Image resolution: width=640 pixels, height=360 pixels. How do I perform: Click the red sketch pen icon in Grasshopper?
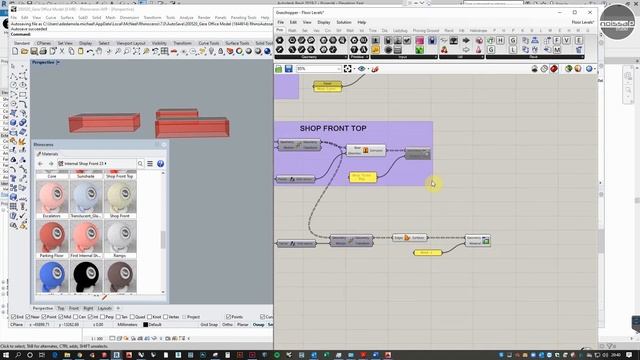tap(375, 69)
